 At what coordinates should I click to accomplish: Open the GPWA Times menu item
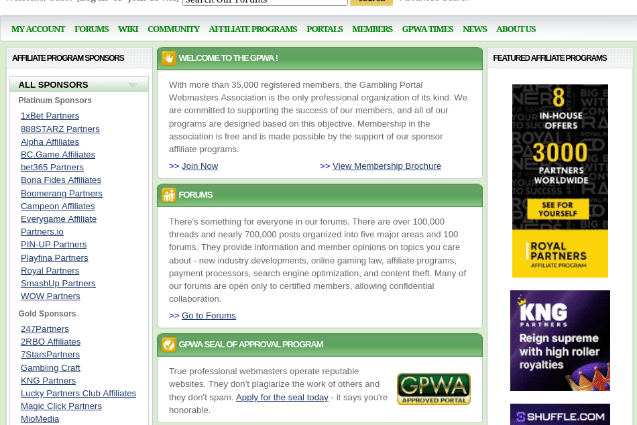click(427, 29)
